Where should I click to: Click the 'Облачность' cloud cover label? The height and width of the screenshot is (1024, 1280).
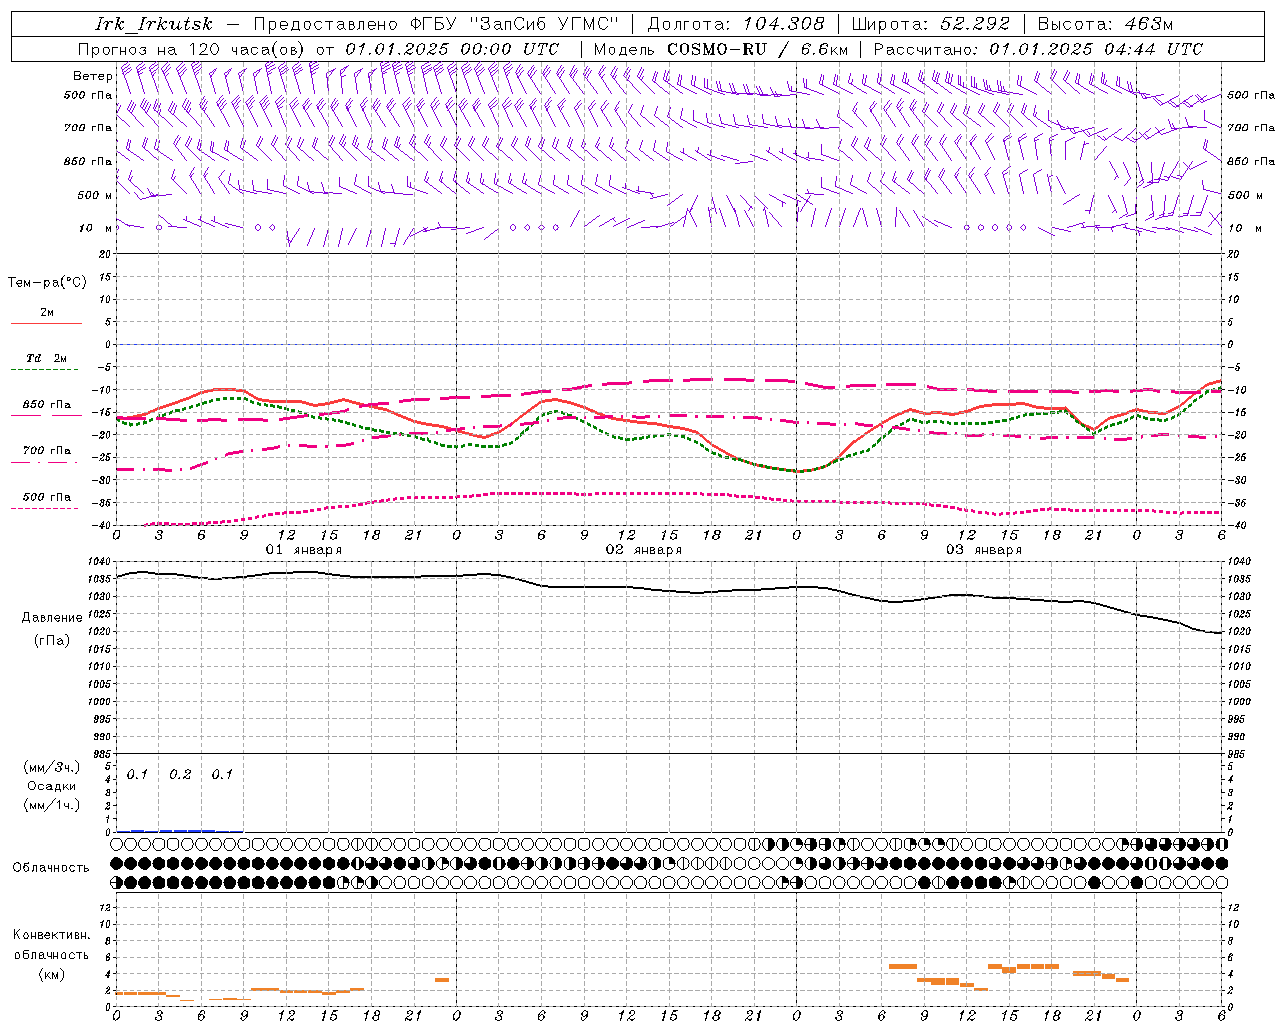51,868
